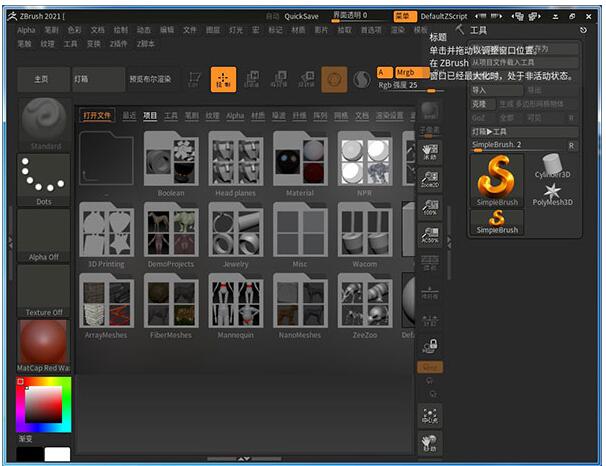606x466 pixels.
Task: Toggle the Draw mode button
Action: [223, 79]
